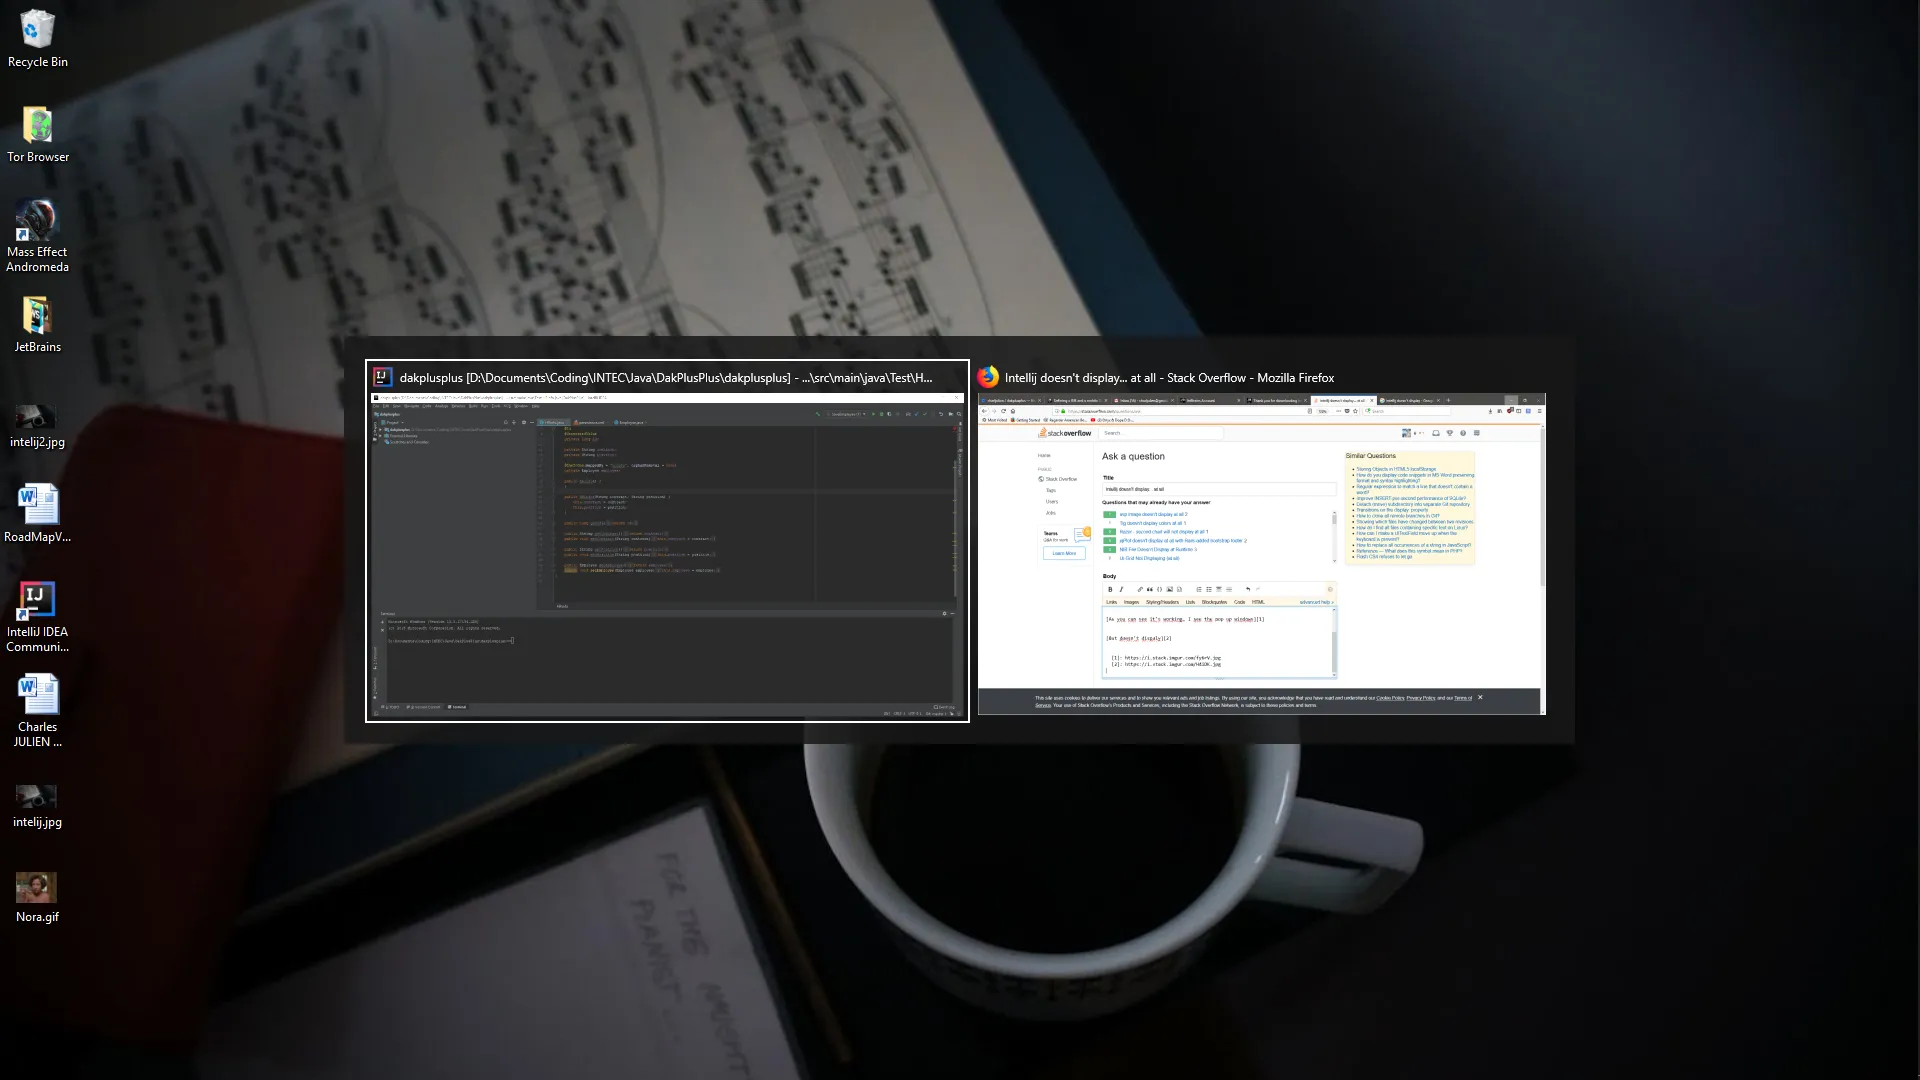
Task: Switch to the dakplusplus IntelliJ window thumbnail
Action: pos(667,555)
